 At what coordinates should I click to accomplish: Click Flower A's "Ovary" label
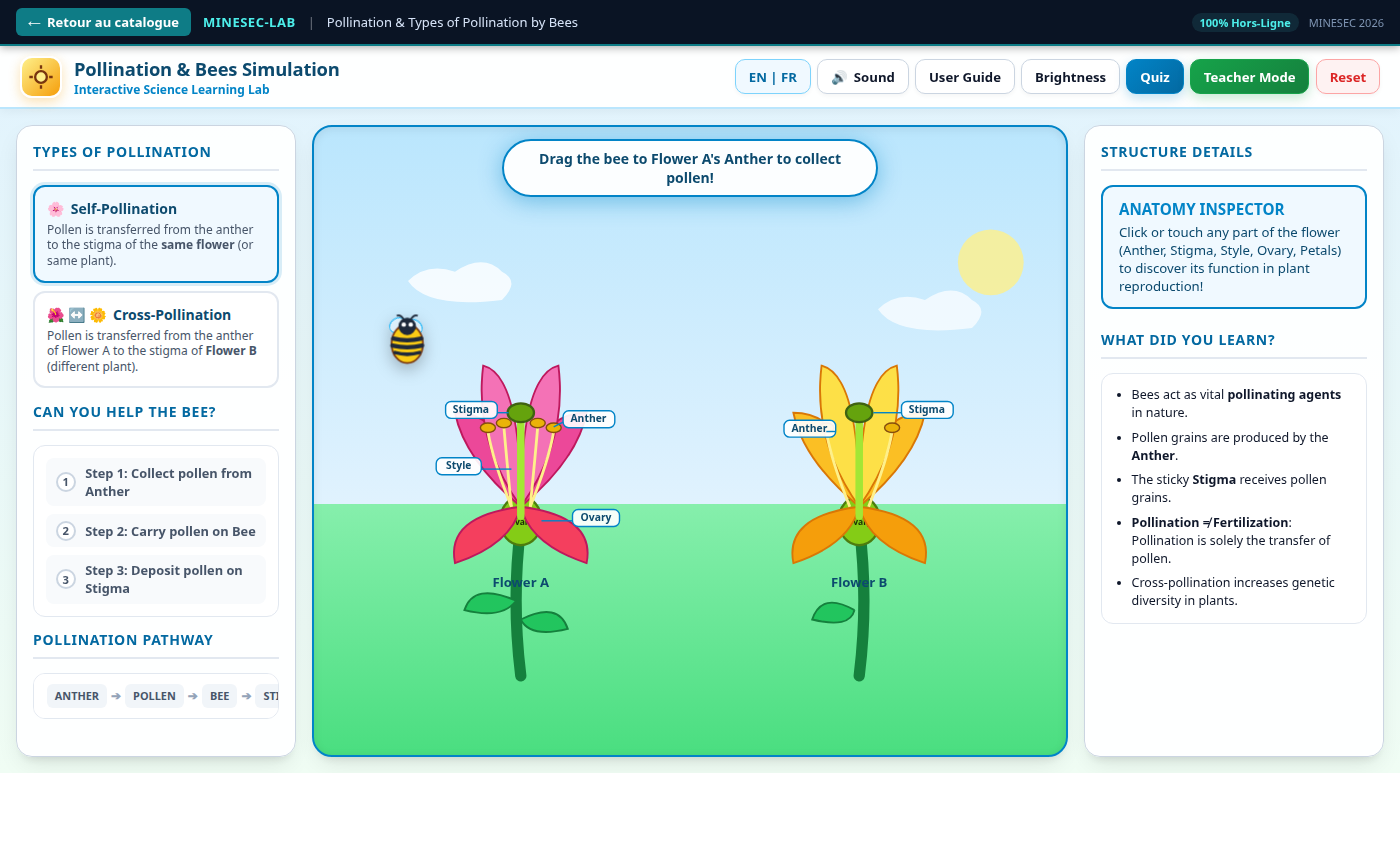click(596, 518)
